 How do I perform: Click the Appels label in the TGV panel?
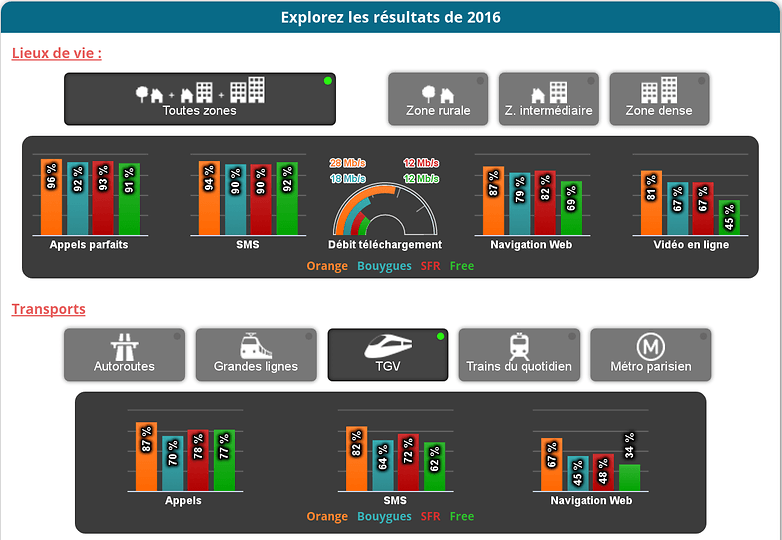click(183, 501)
